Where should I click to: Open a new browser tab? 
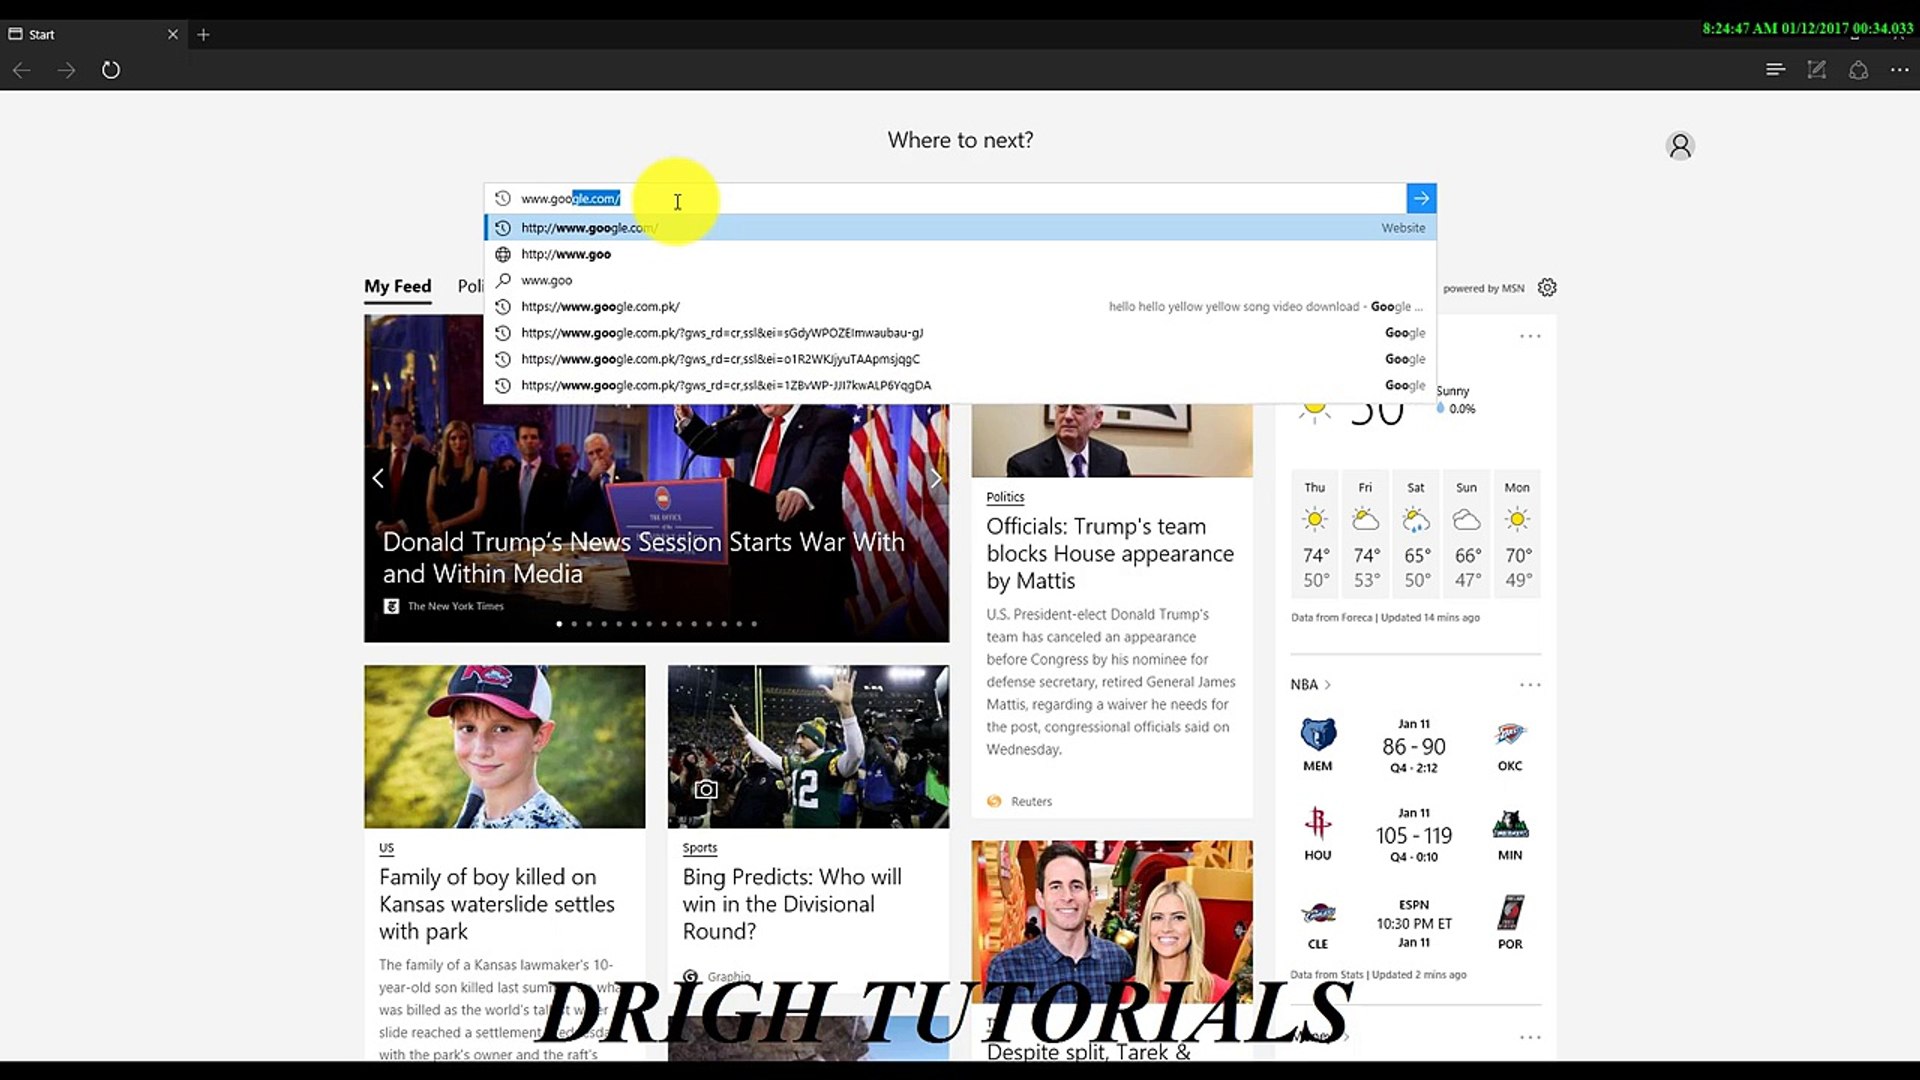(x=203, y=34)
